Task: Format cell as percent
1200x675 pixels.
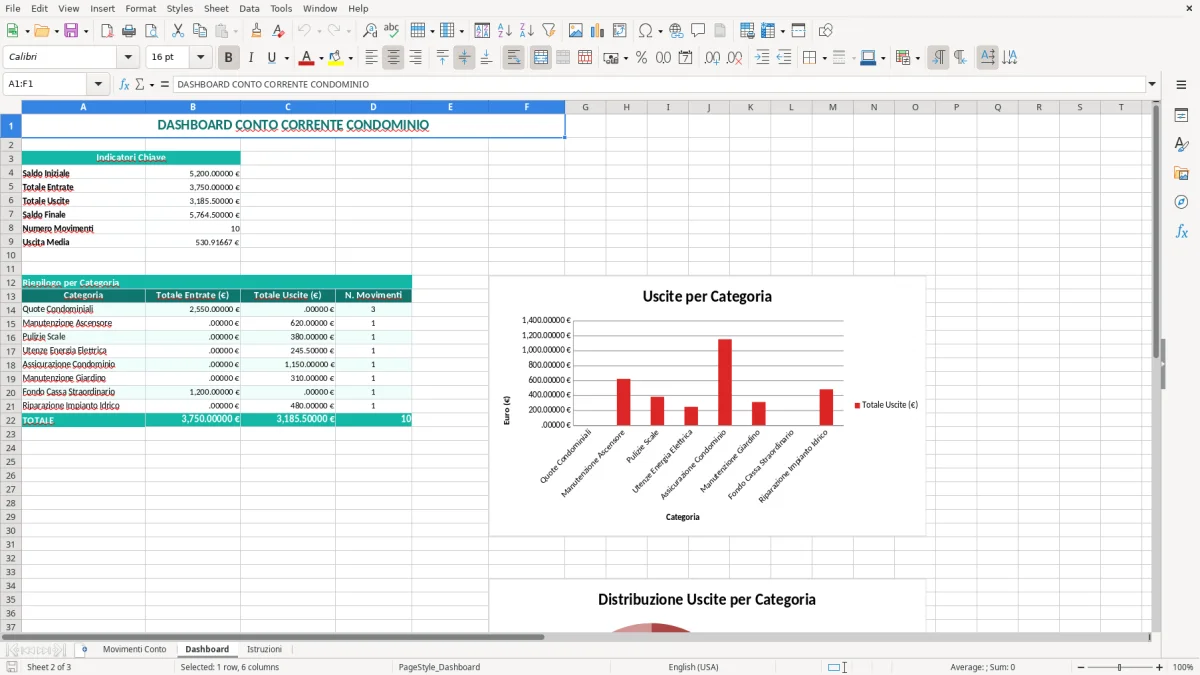Action: (x=641, y=58)
